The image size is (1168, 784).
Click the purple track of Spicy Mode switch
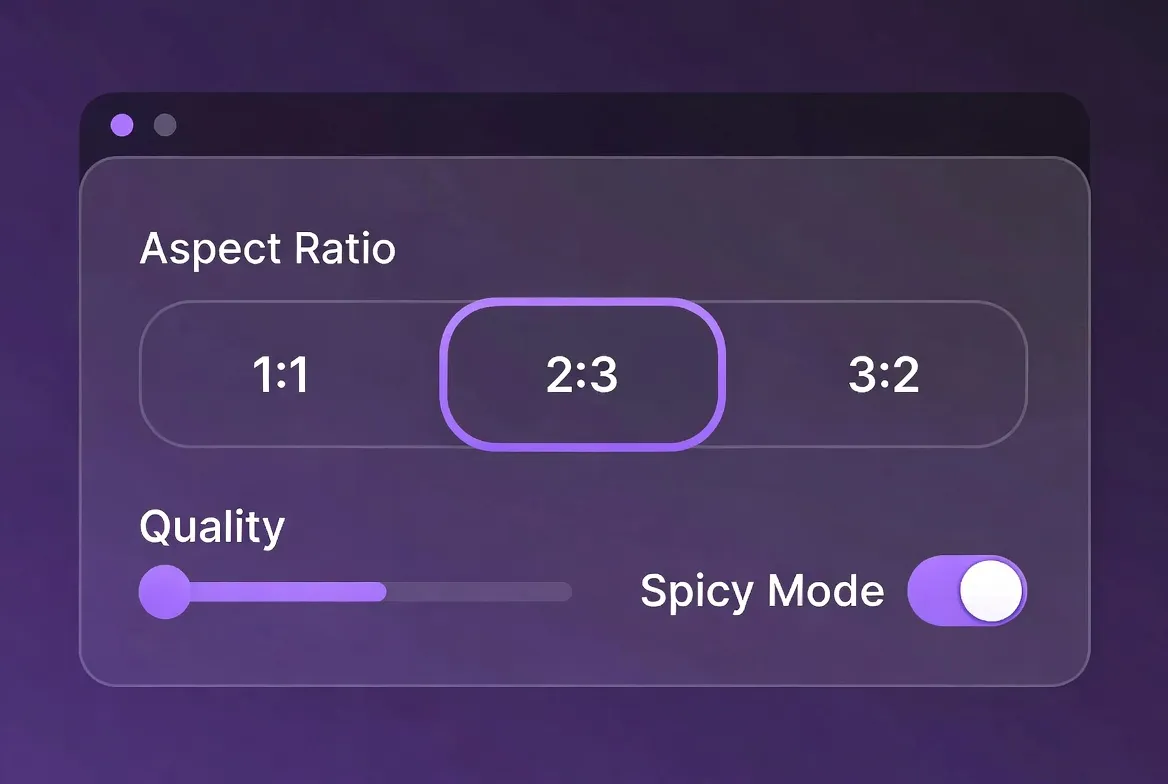coord(932,591)
